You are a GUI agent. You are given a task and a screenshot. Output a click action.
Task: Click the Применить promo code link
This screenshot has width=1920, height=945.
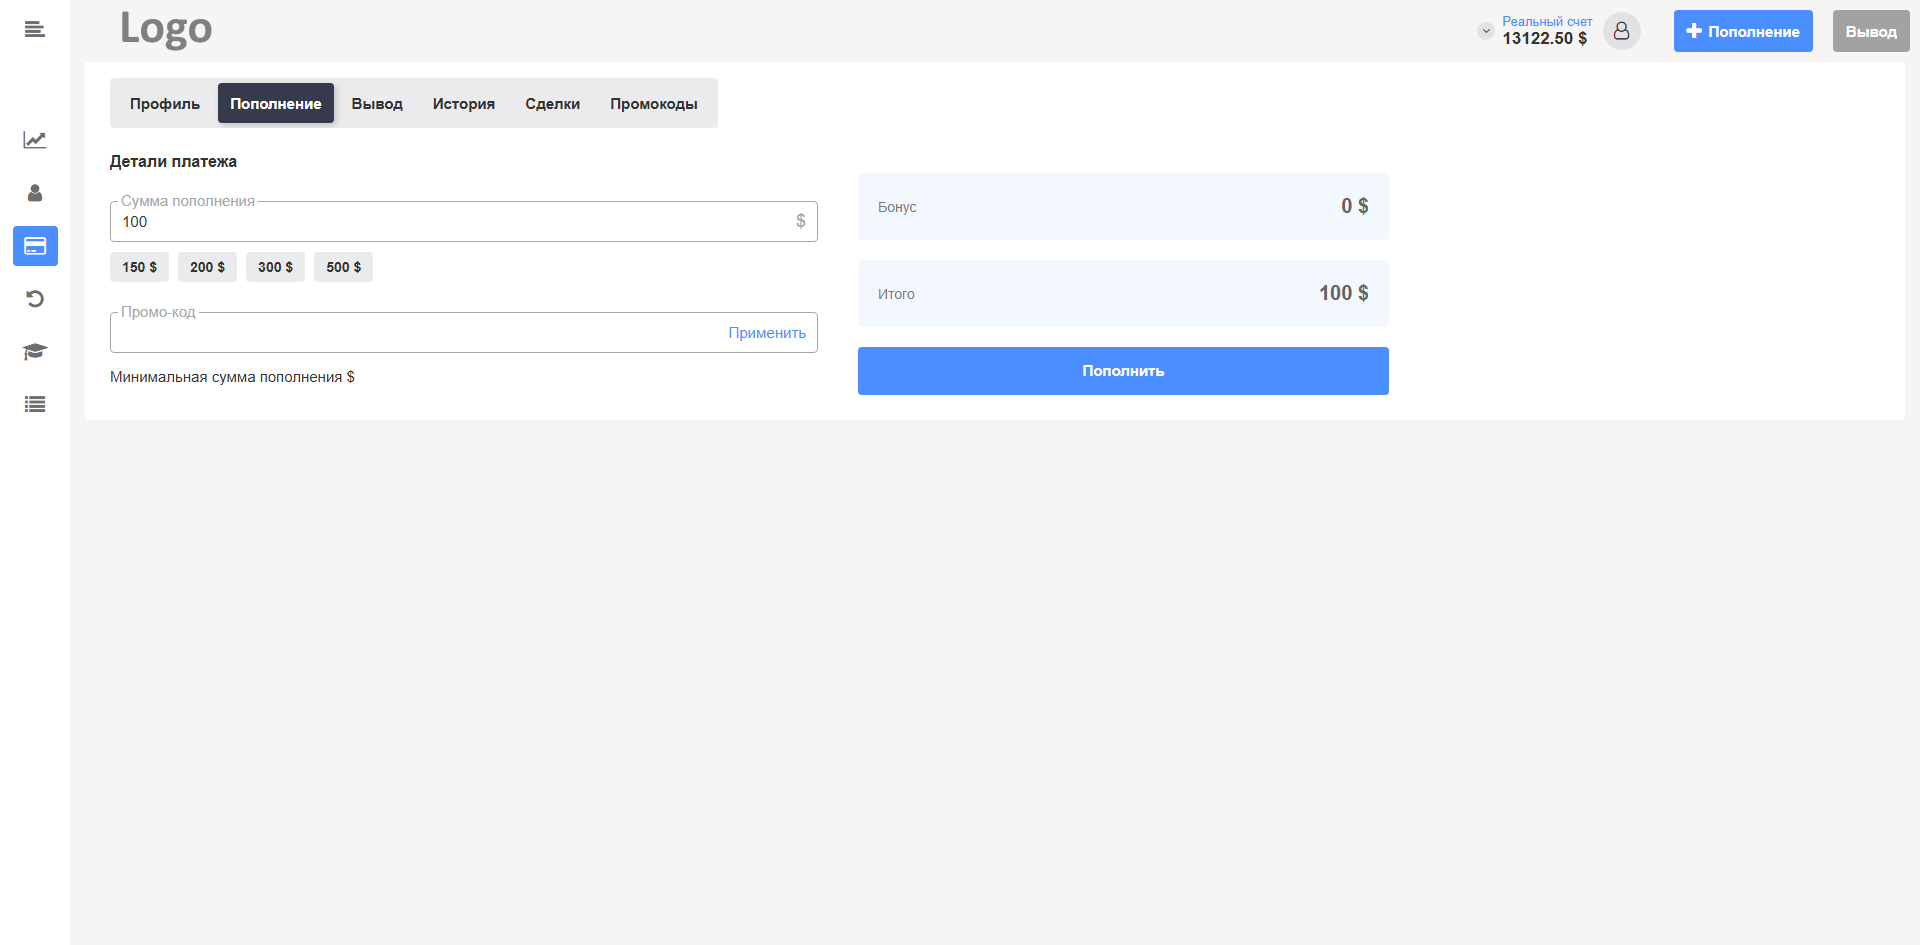tap(766, 333)
